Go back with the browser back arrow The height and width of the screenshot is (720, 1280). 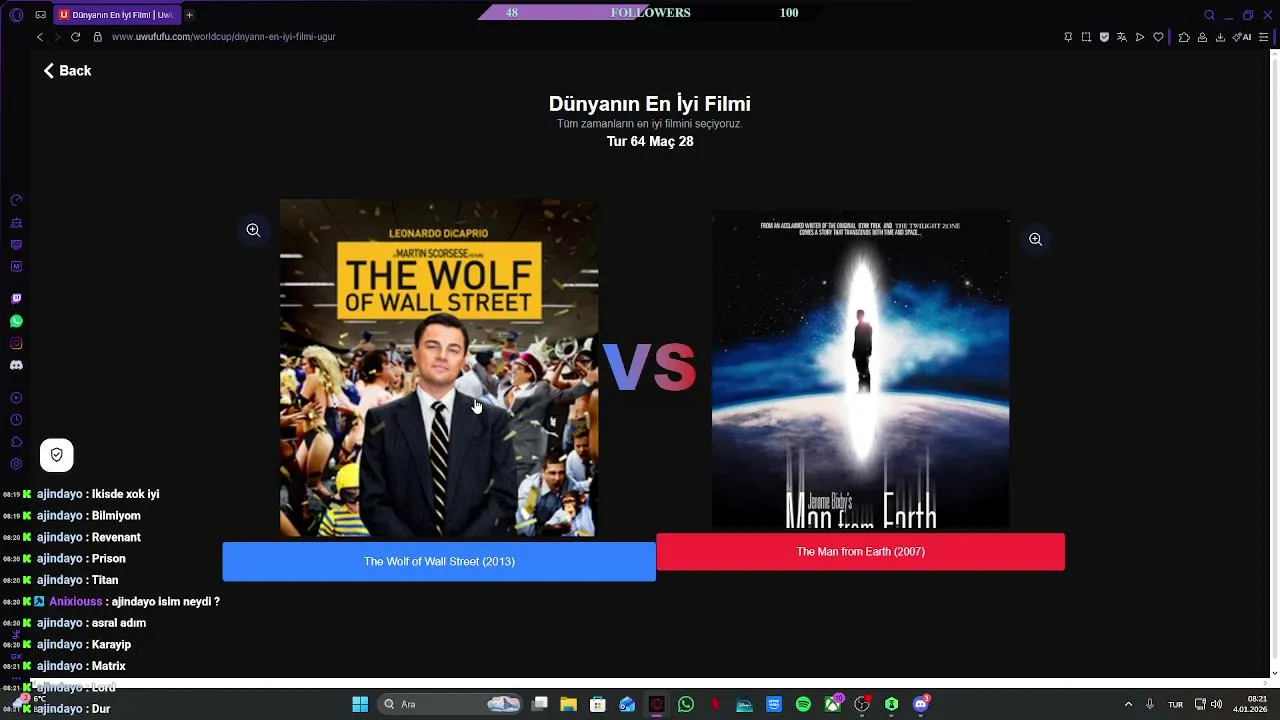coord(40,37)
